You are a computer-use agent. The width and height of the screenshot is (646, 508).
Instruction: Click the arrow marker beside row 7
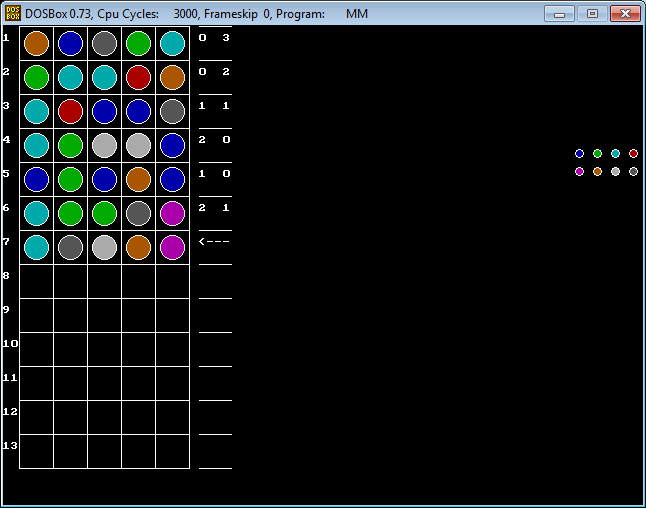pos(214,242)
